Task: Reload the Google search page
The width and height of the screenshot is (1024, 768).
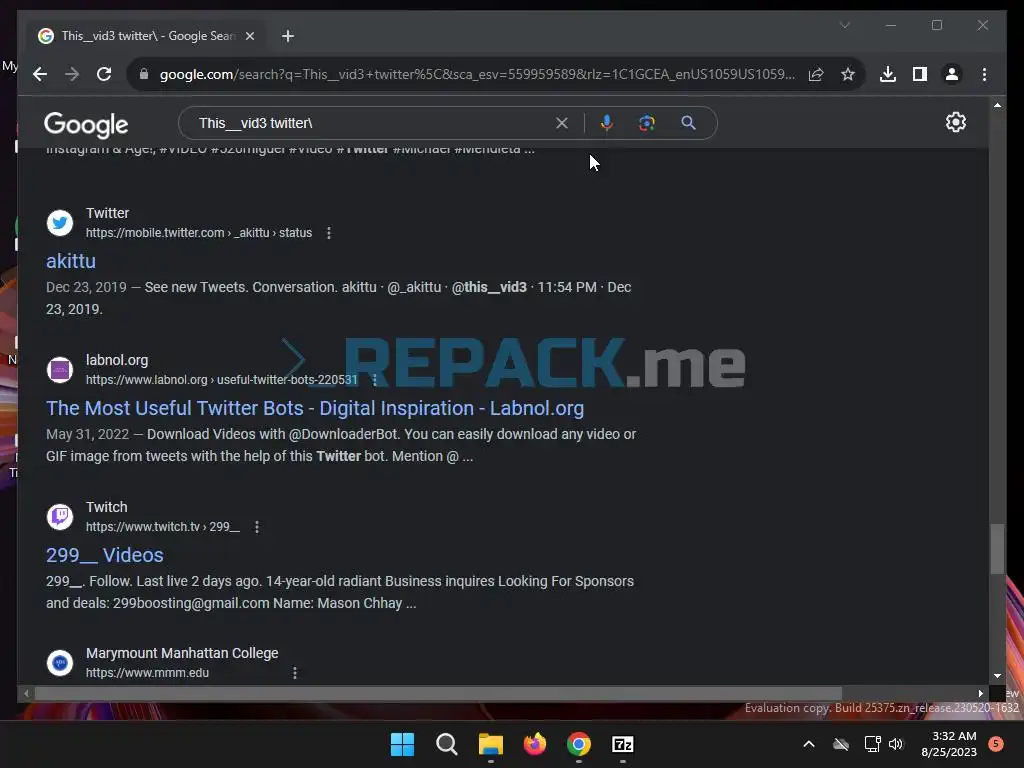Action: pyautogui.click(x=104, y=74)
